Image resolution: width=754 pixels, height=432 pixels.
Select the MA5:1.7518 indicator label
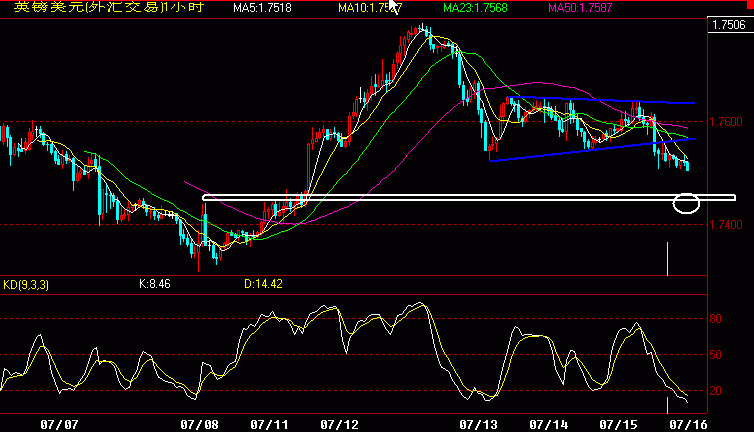tap(262, 8)
